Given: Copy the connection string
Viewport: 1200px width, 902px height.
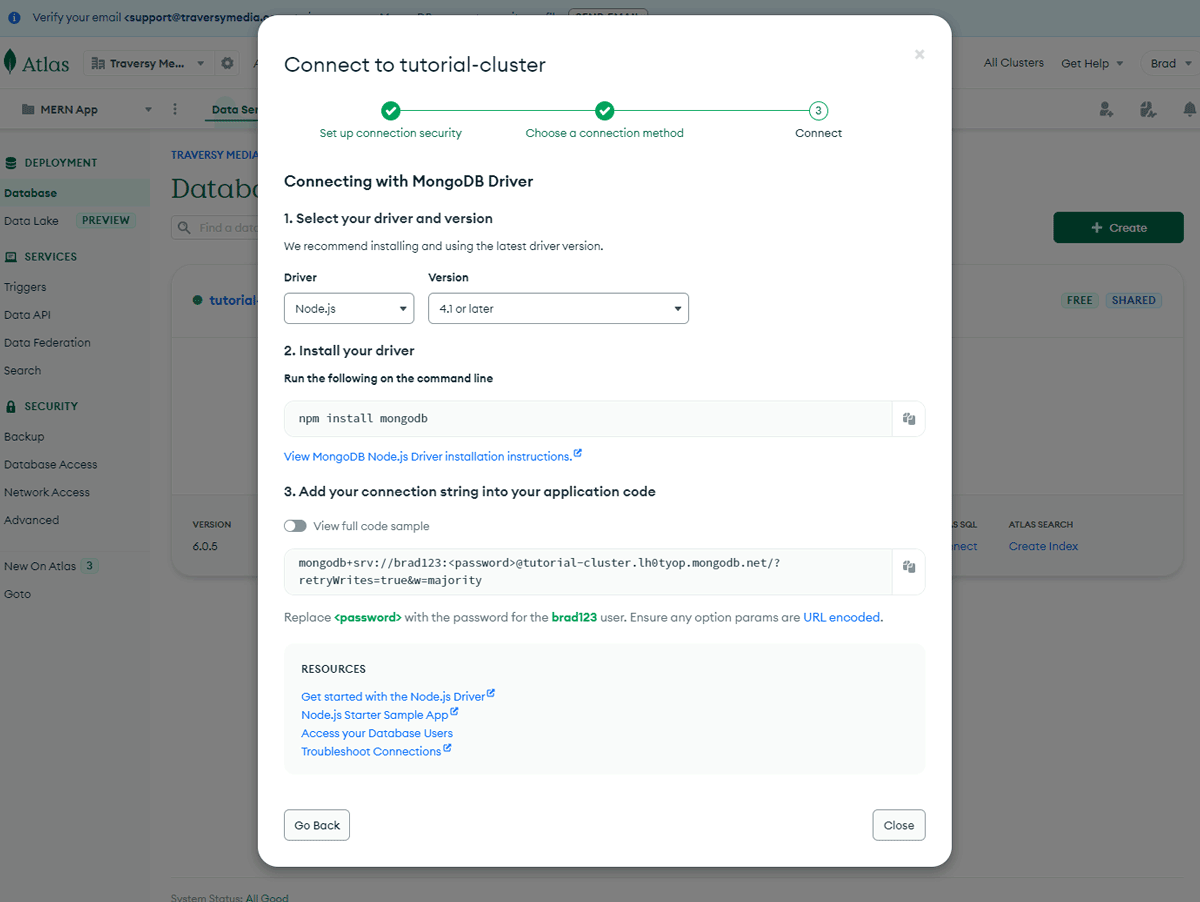Looking at the screenshot, I should (909, 567).
